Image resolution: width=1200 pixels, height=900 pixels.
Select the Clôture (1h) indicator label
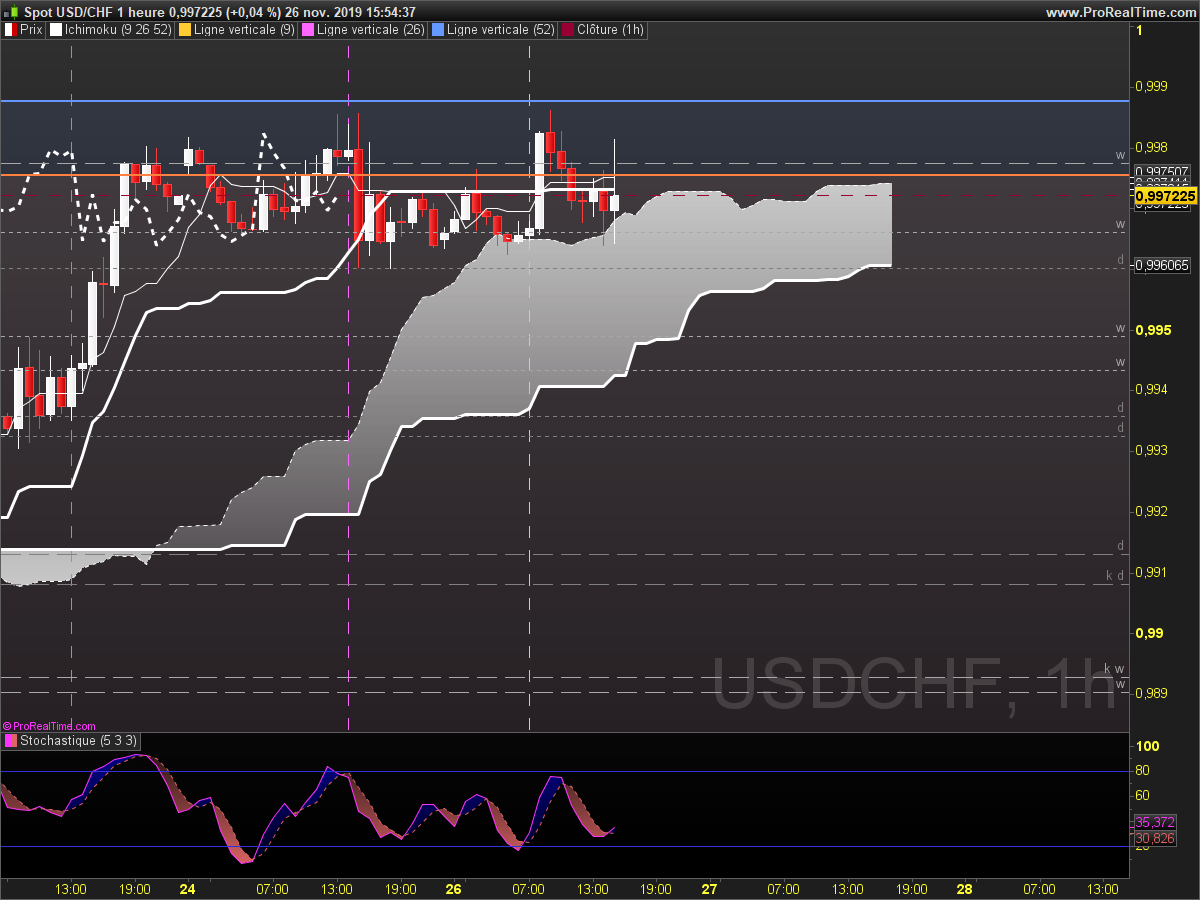(x=610, y=31)
